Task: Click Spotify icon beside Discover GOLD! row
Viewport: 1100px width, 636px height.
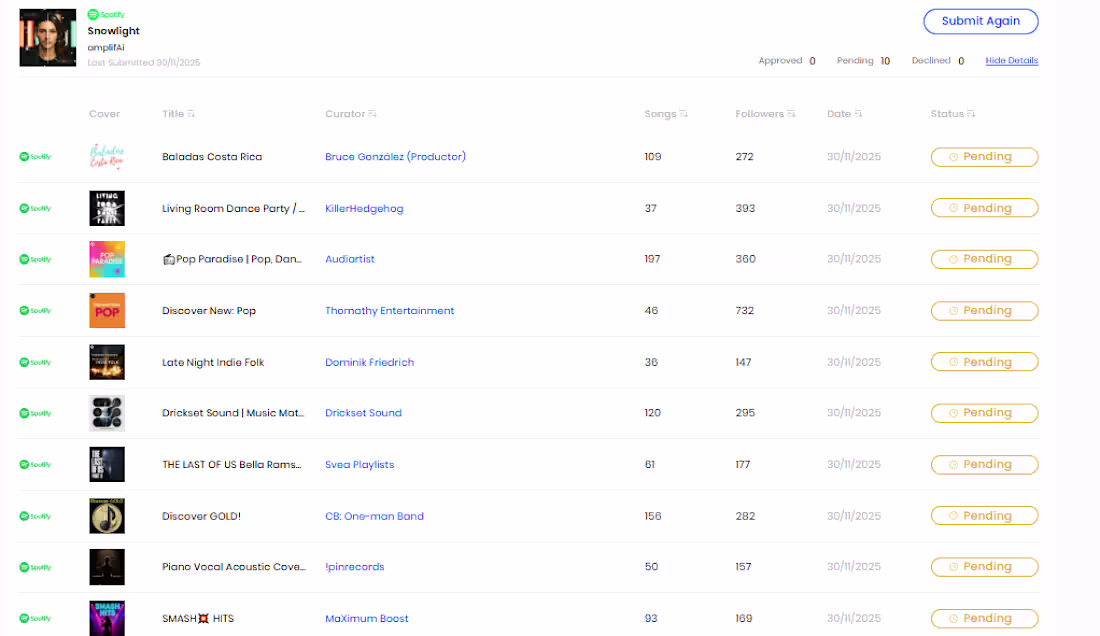Action: 35,516
